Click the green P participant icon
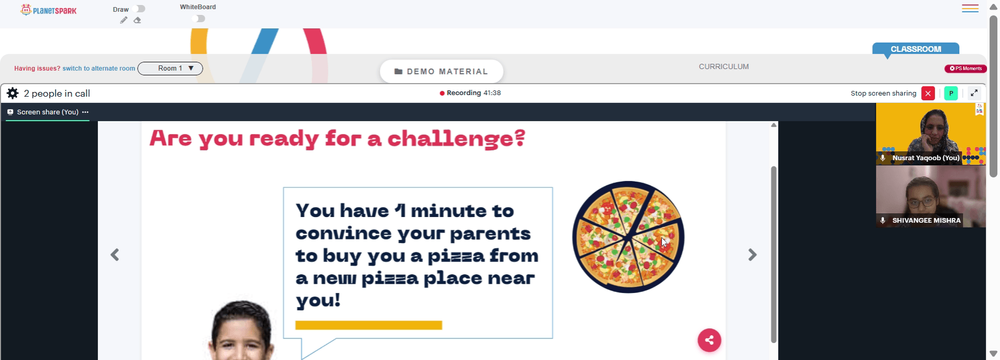 point(951,93)
